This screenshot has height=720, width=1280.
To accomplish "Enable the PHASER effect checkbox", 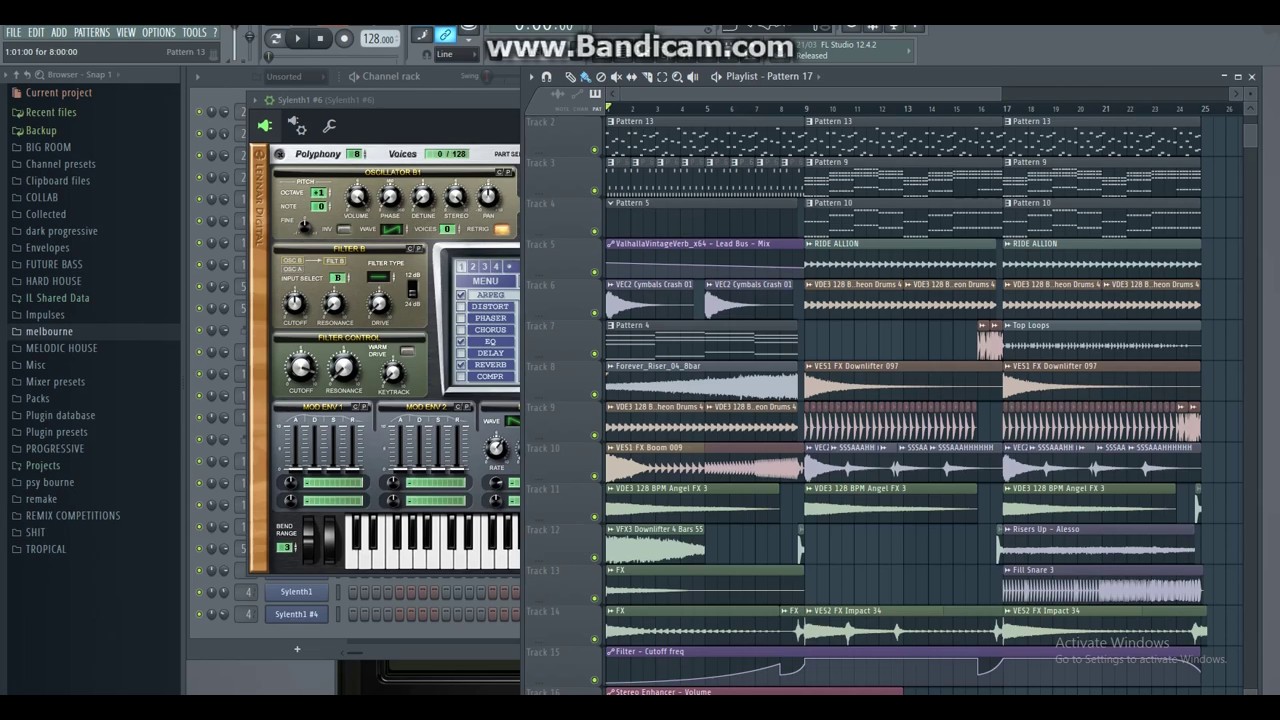I will [x=461, y=318].
